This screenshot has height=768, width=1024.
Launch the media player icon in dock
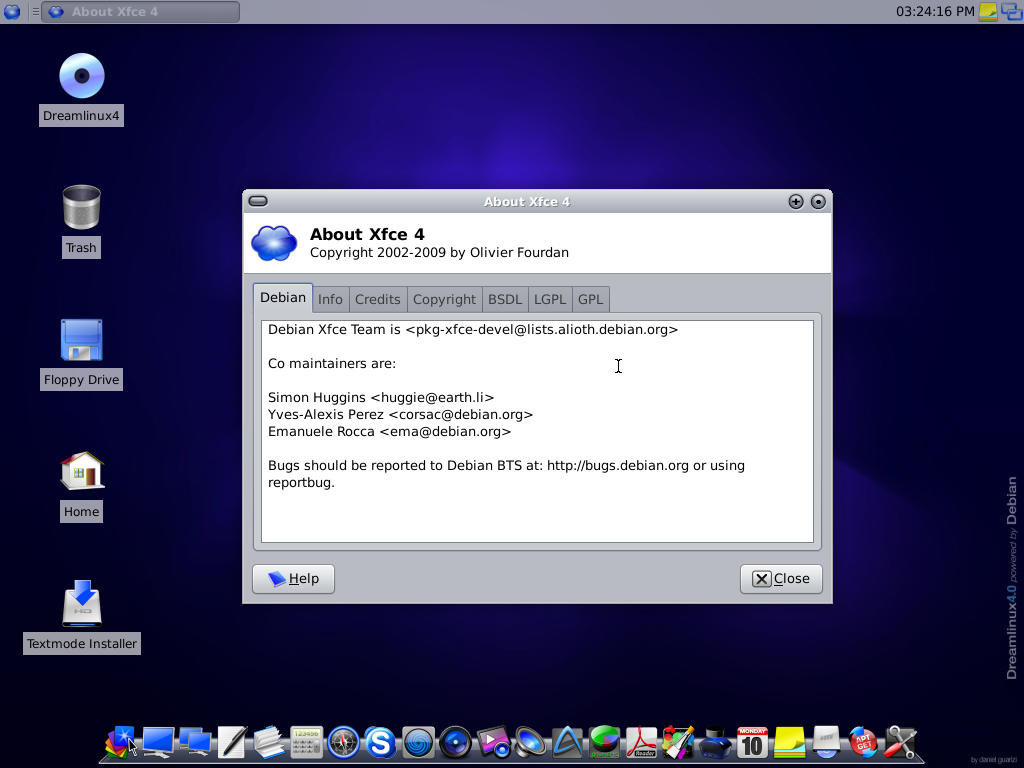tap(493, 743)
